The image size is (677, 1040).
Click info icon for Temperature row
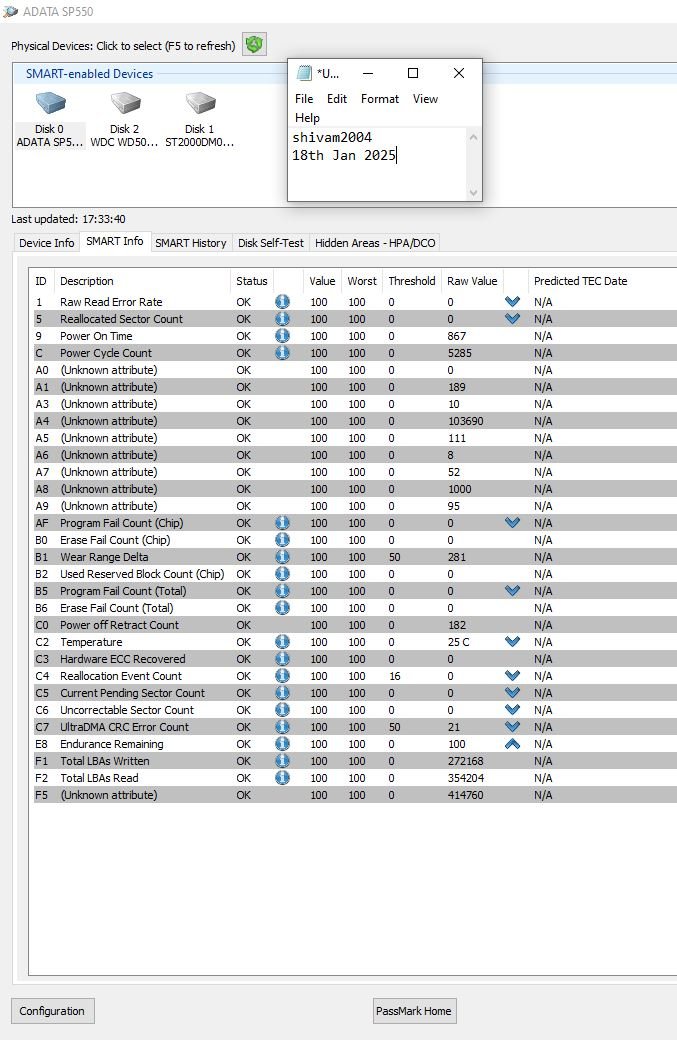pos(282,642)
